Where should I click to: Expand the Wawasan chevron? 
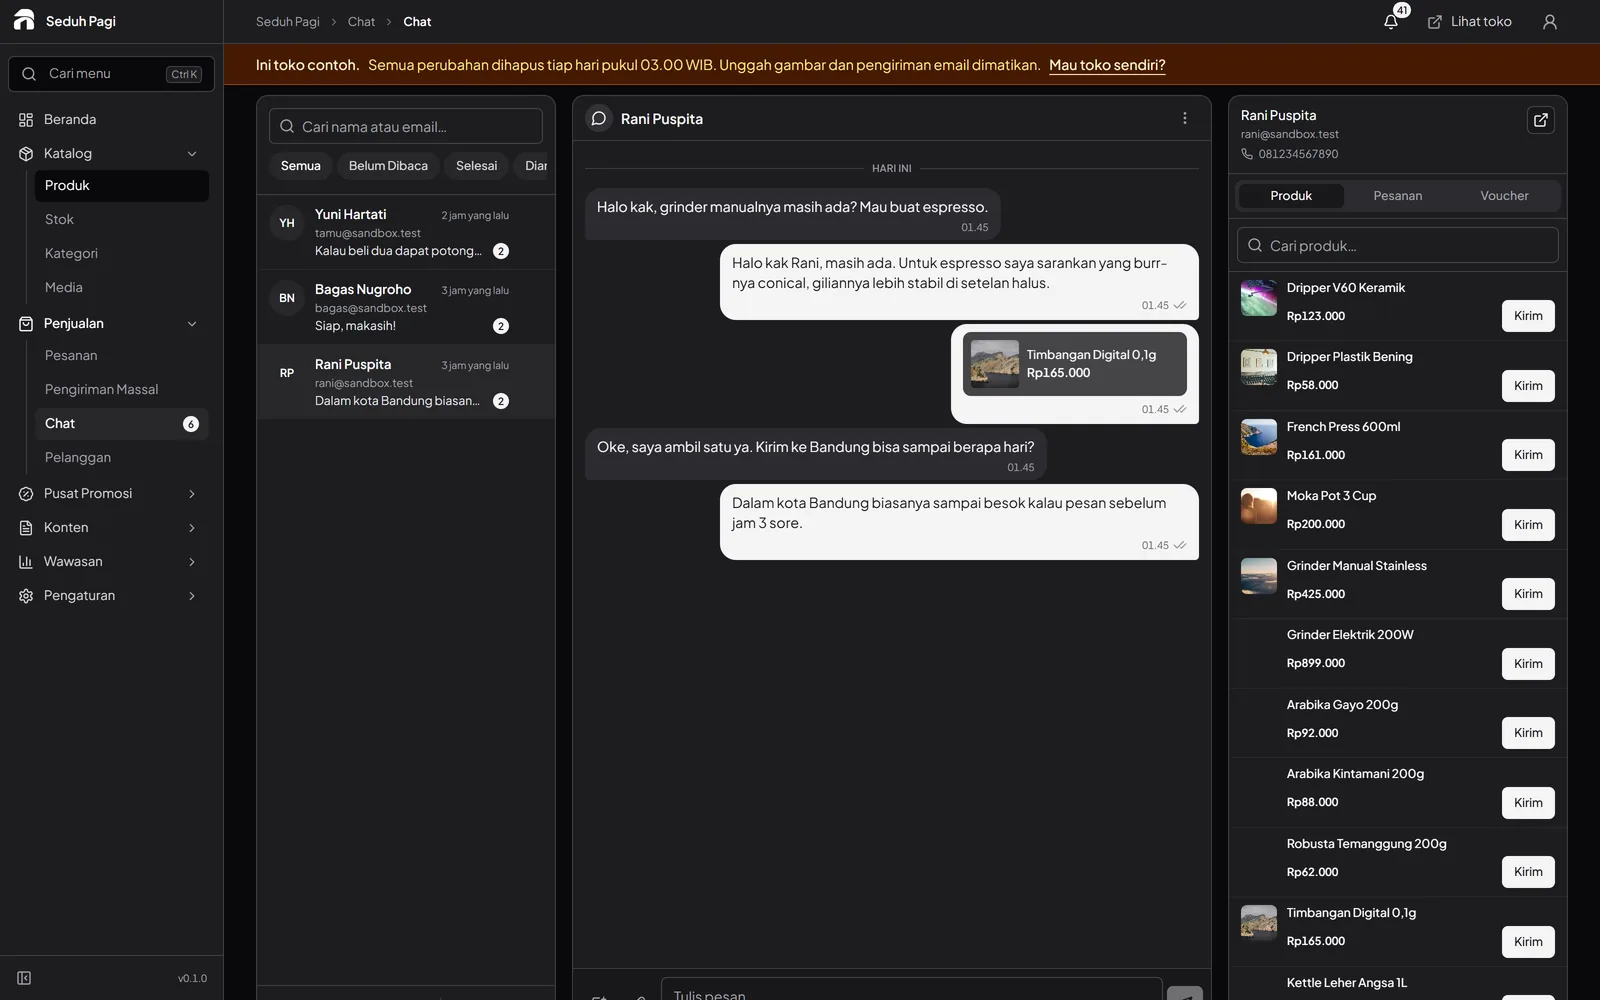[x=192, y=561]
